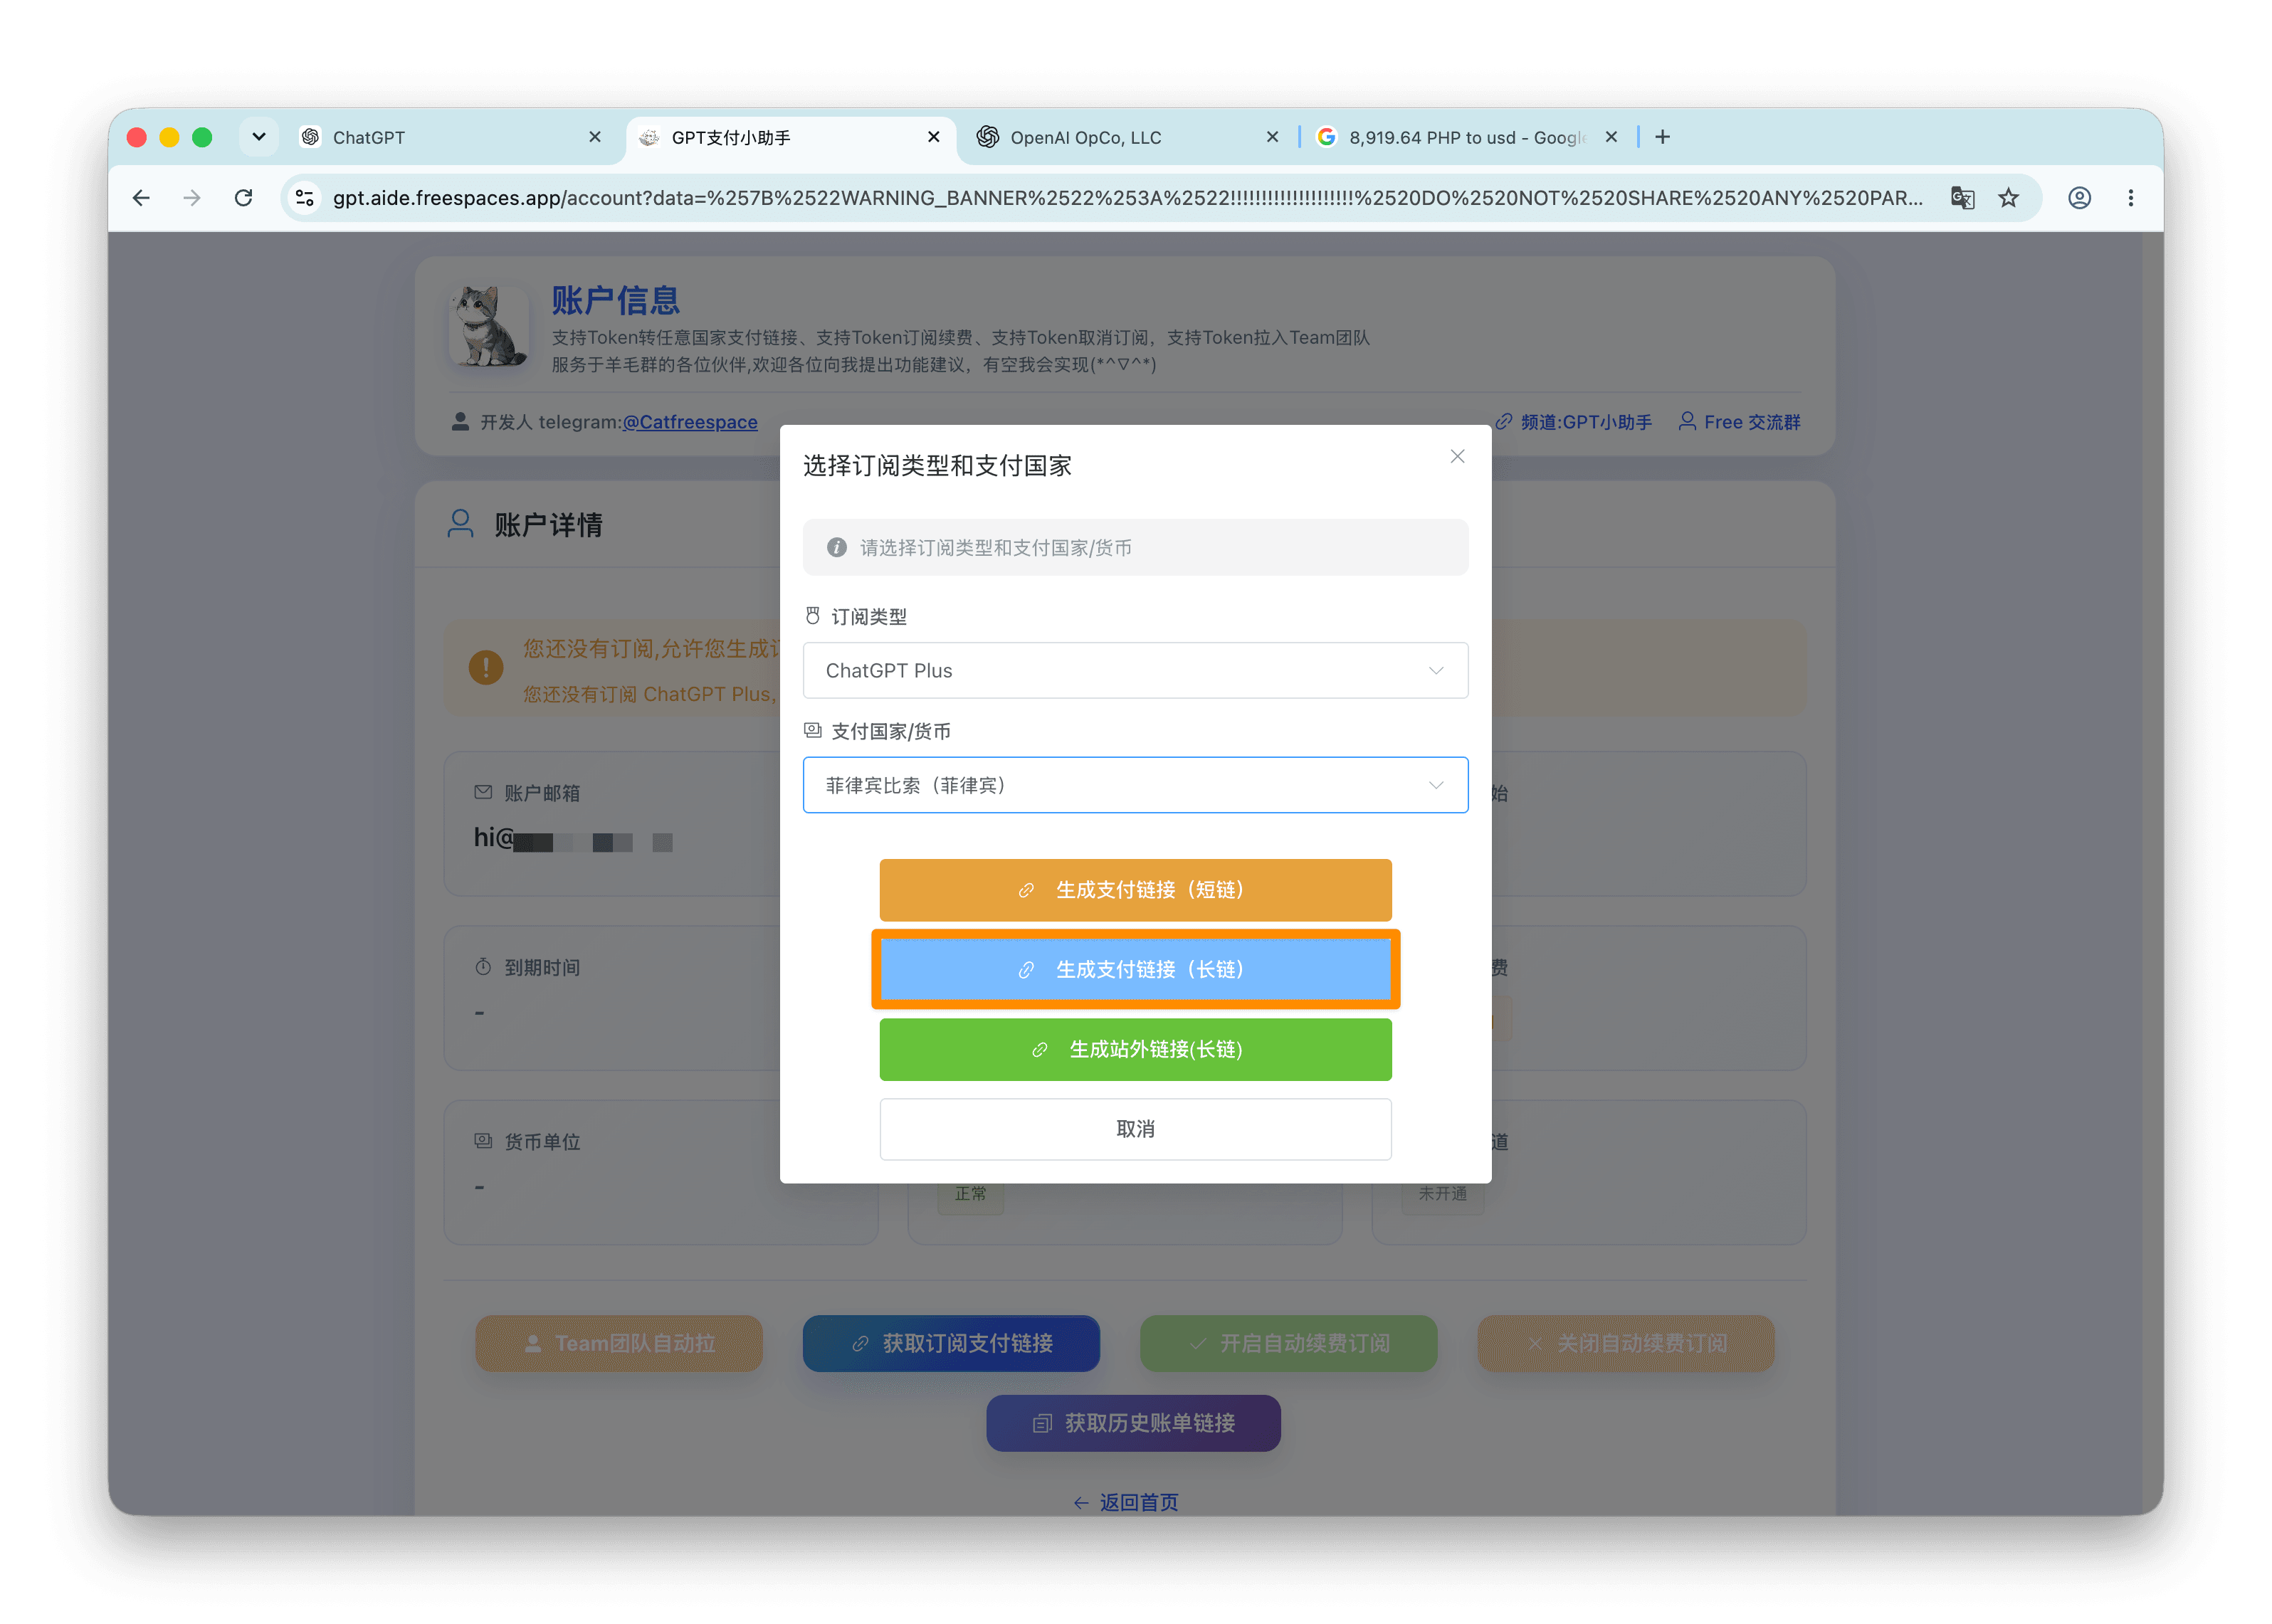Click the 到期时间 clock icon

coord(483,967)
